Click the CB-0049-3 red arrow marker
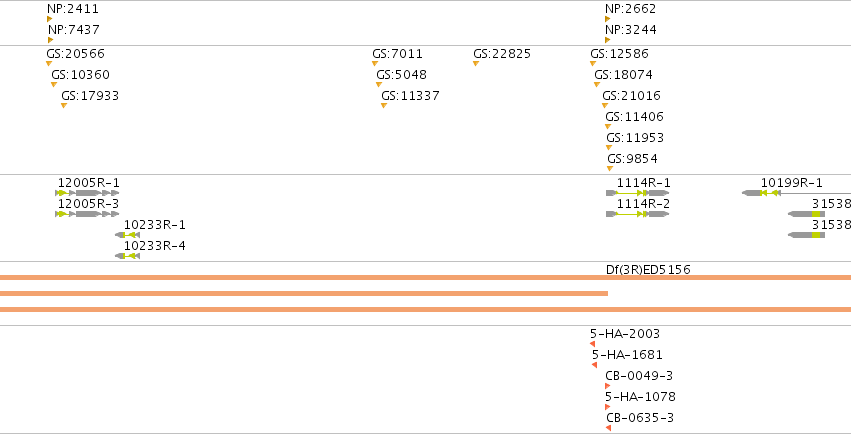This screenshot has width=851, height=434. [x=607, y=386]
